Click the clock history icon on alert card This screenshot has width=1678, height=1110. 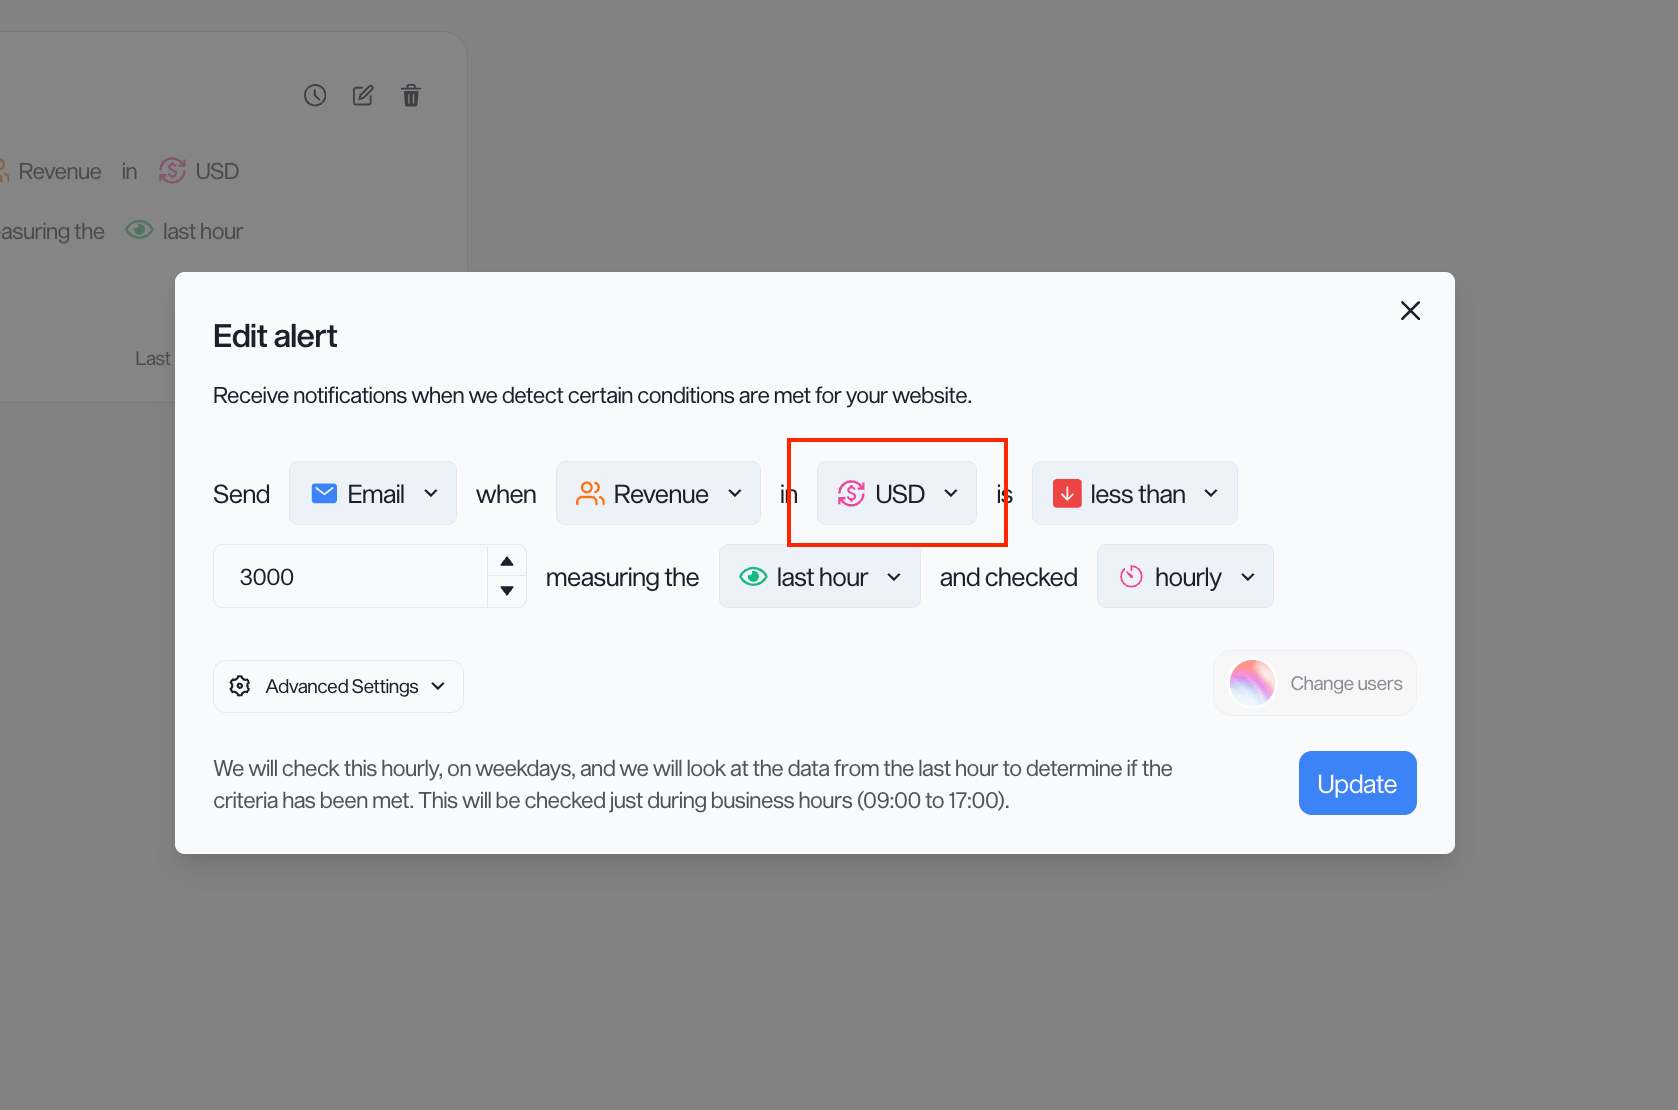[315, 96]
